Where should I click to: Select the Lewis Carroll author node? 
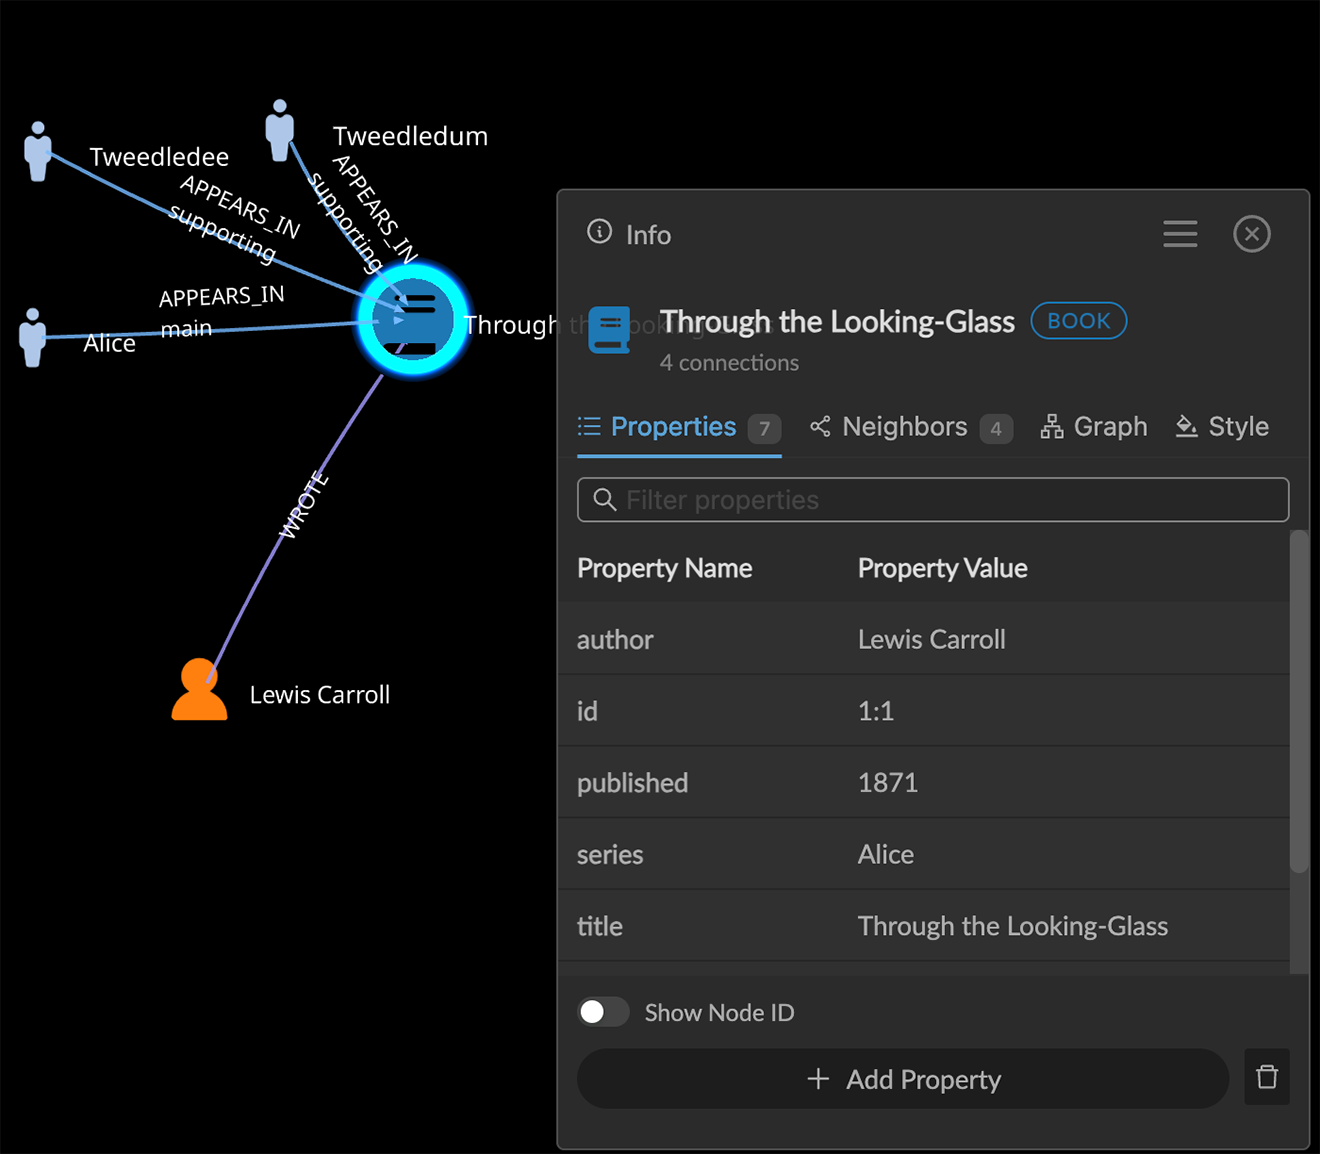click(x=199, y=689)
